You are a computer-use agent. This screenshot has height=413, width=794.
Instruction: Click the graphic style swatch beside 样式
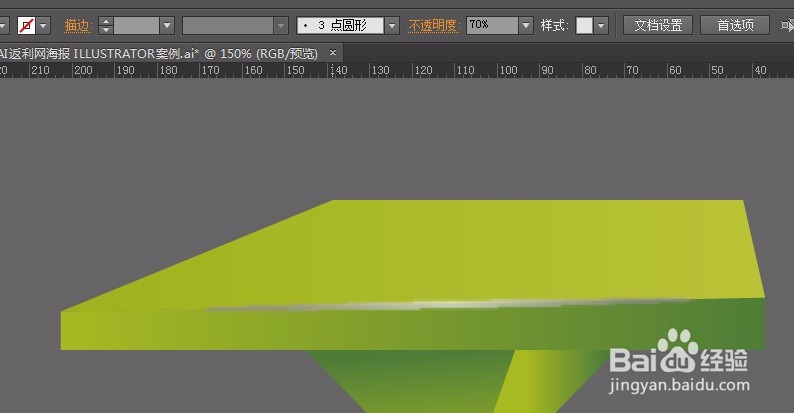pyautogui.click(x=584, y=25)
